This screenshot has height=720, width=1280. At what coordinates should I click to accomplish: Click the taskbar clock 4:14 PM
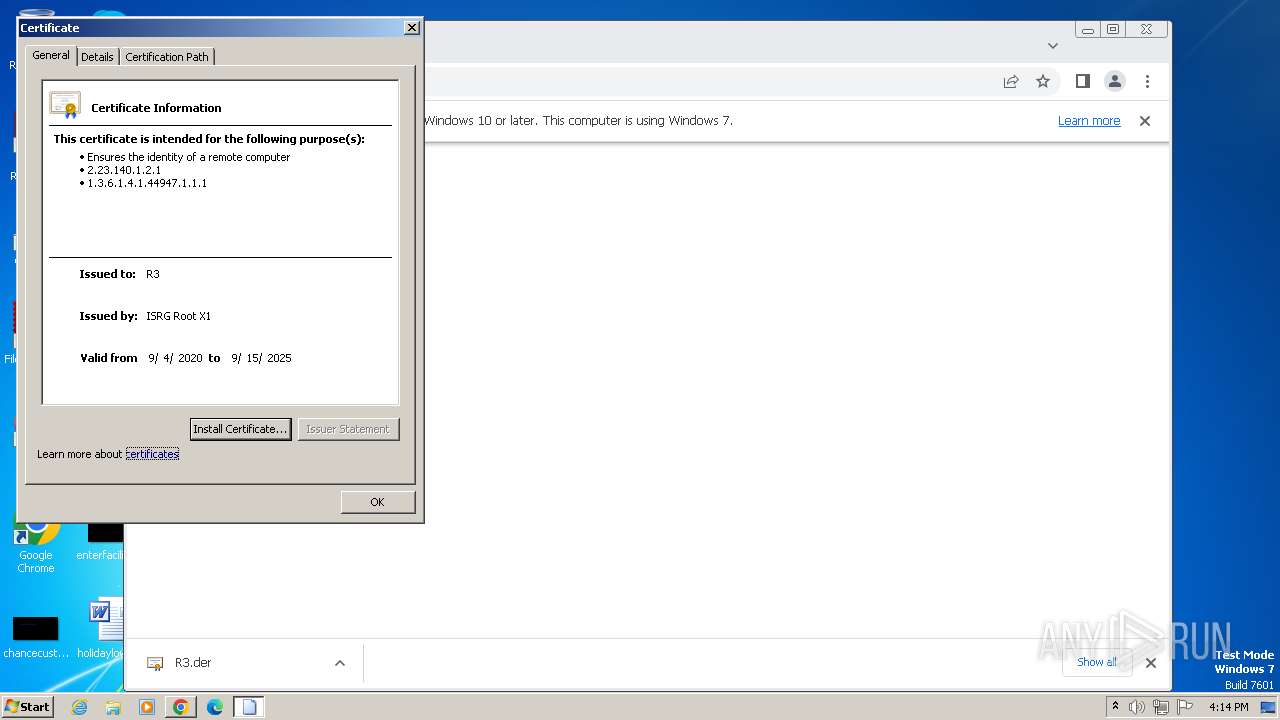(x=1228, y=707)
